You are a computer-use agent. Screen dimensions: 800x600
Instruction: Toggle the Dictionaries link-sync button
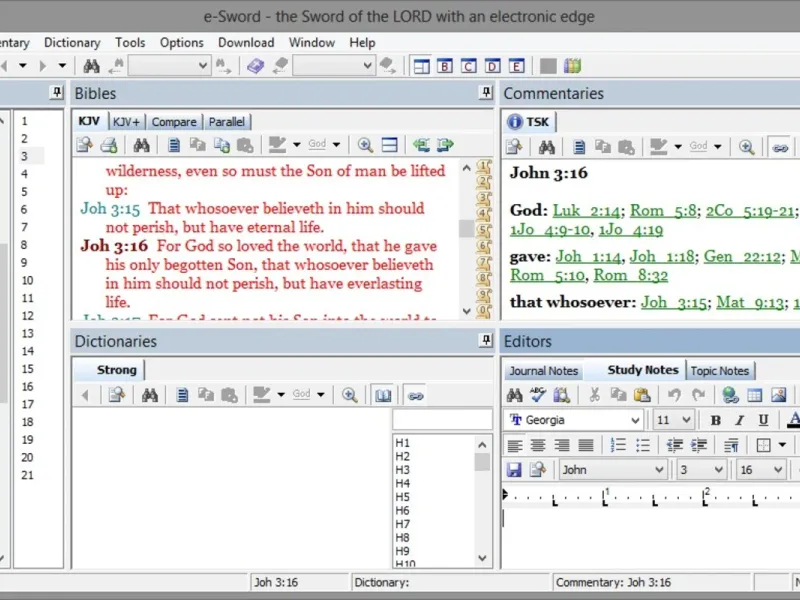pos(415,395)
